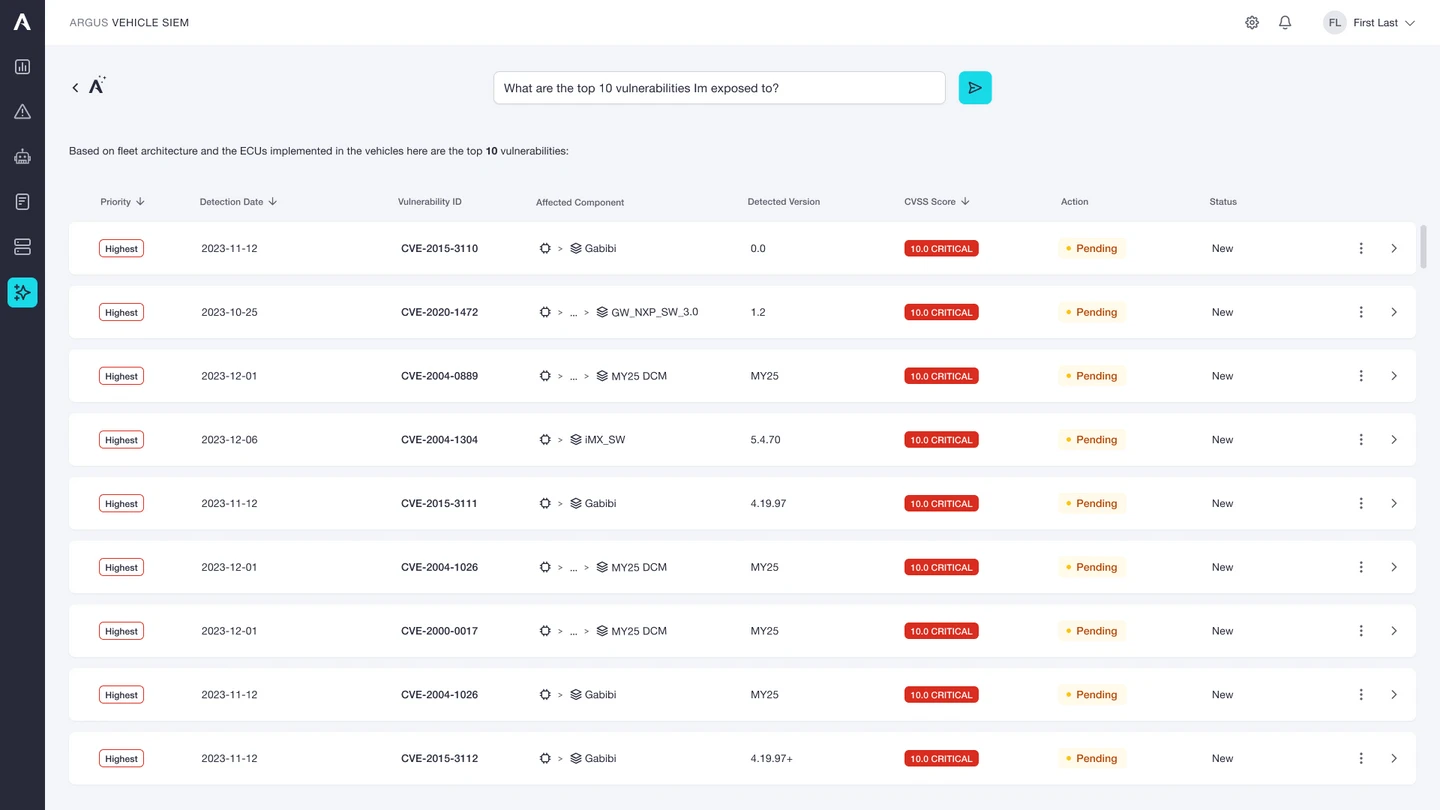The width and height of the screenshot is (1440, 810).
Task: Expand details of CVE-2000-0017 row
Action: 1394,631
